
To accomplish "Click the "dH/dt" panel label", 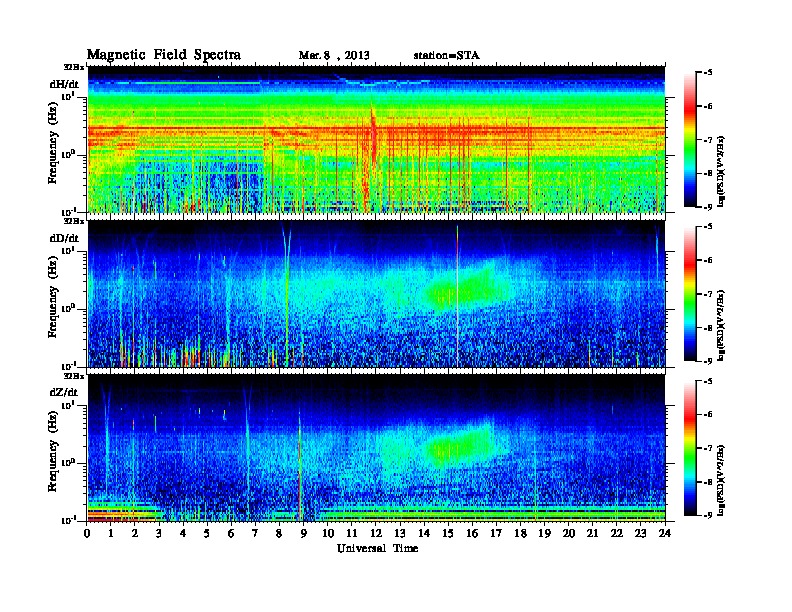I will [64, 84].
